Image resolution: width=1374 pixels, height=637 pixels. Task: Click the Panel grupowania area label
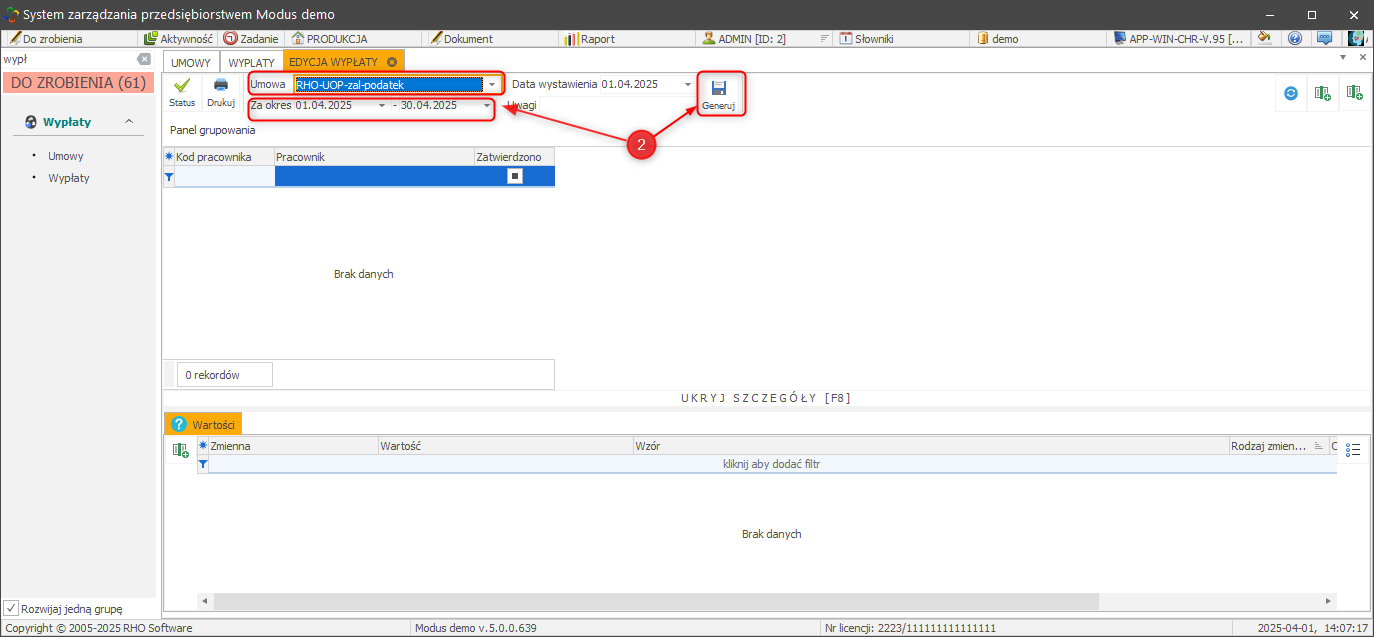(x=213, y=130)
